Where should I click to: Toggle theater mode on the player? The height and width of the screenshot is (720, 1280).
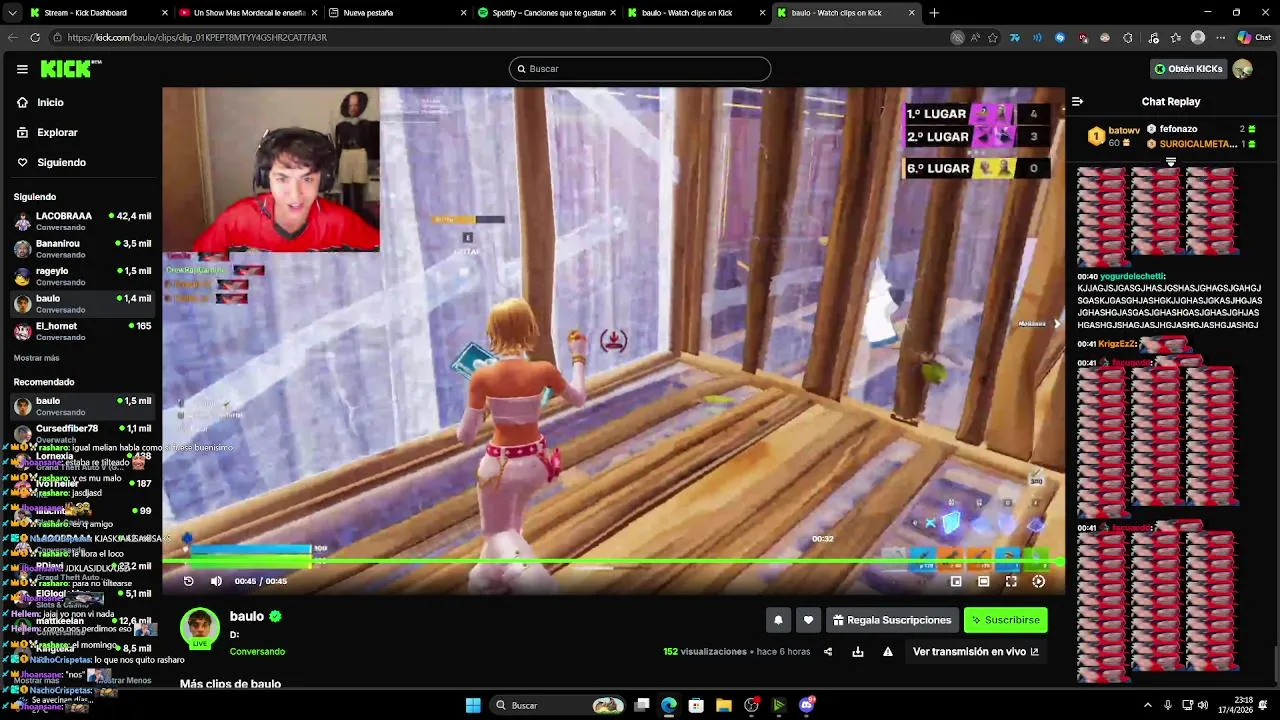[x=983, y=581]
